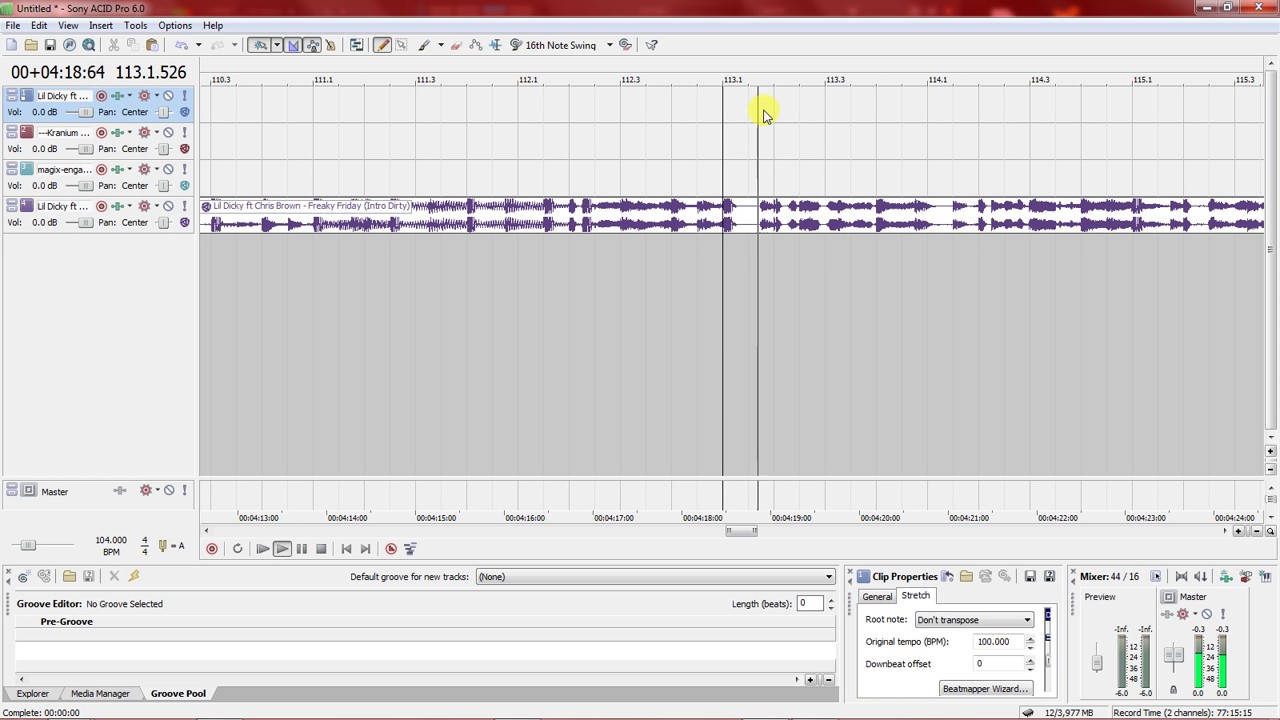1280x720 pixels.
Task: Open Track FX gear on Kranium track
Action: [x=144, y=133]
